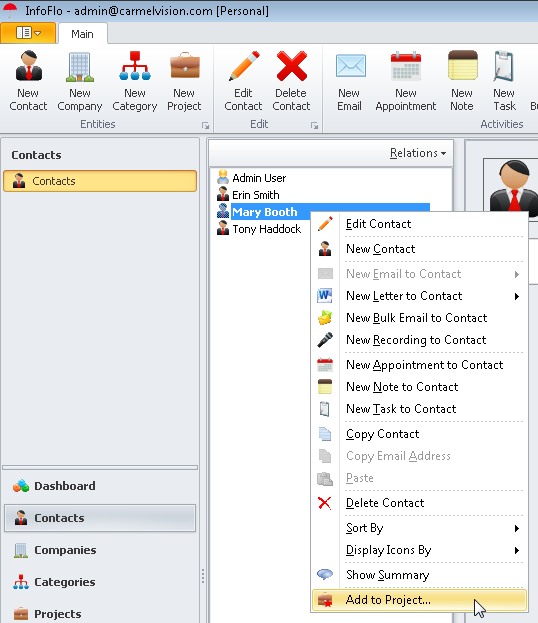Expand the Display Icons By submenu arrow
Viewport: 538px width, 623px height.
(x=517, y=550)
